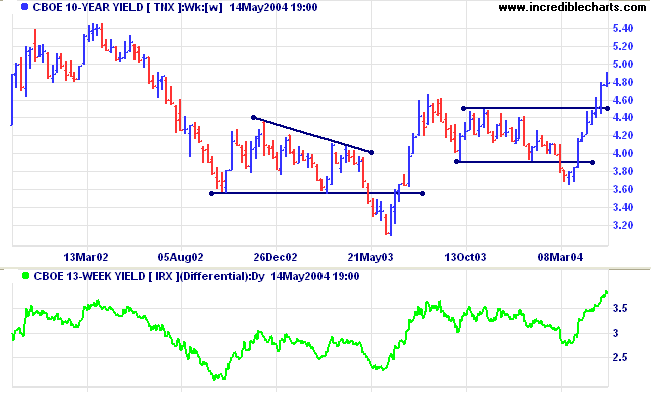This screenshot has width=651, height=395.
Task: Select the 3.90 support line's left endpoint
Action: (457, 162)
